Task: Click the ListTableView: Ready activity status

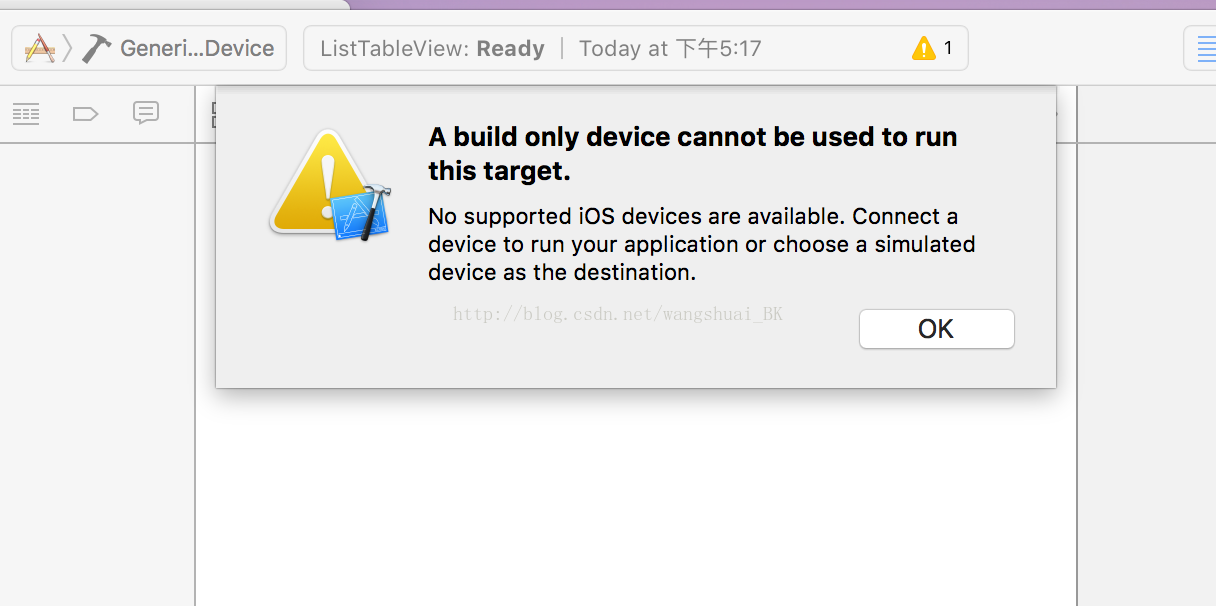Action: pyautogui.click(x=432, y=49)
